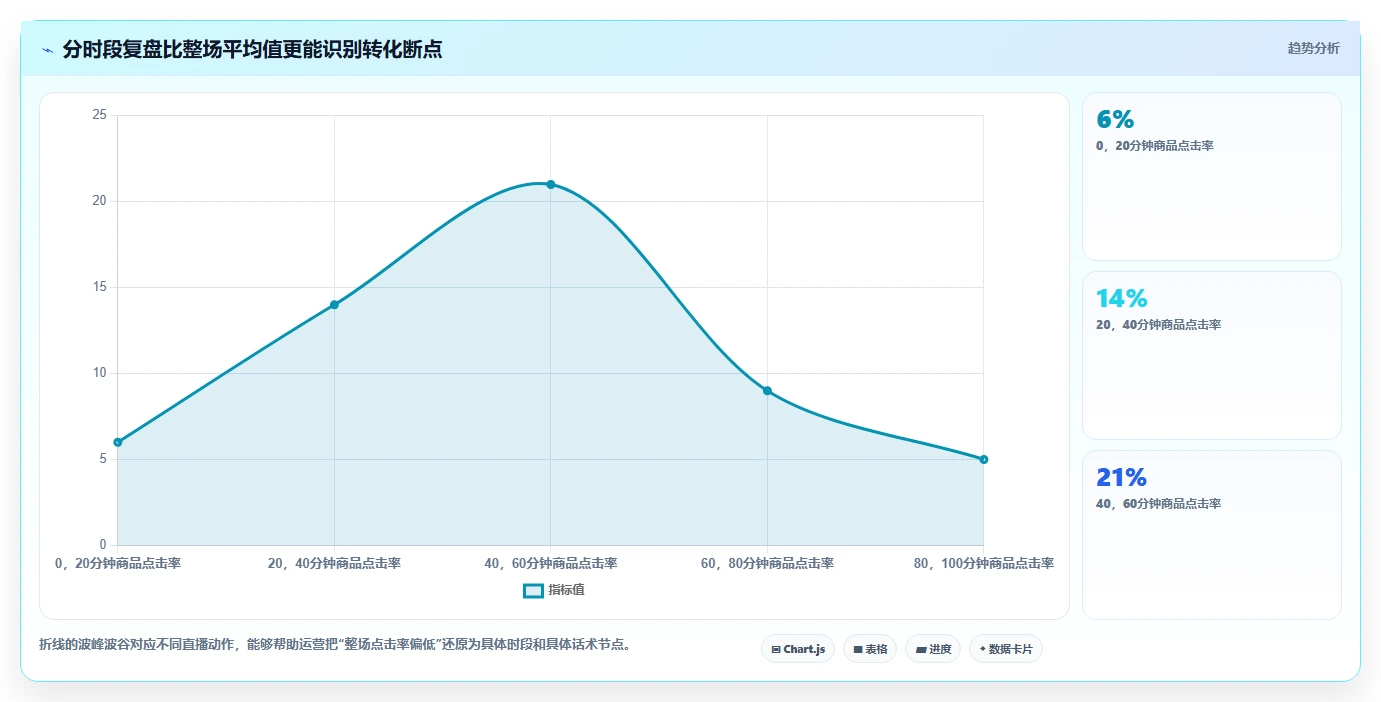The height and width of the screenshot is (702, 1381).
Task: Click the lightning icon beside the title
Action: tap(47, 50)
